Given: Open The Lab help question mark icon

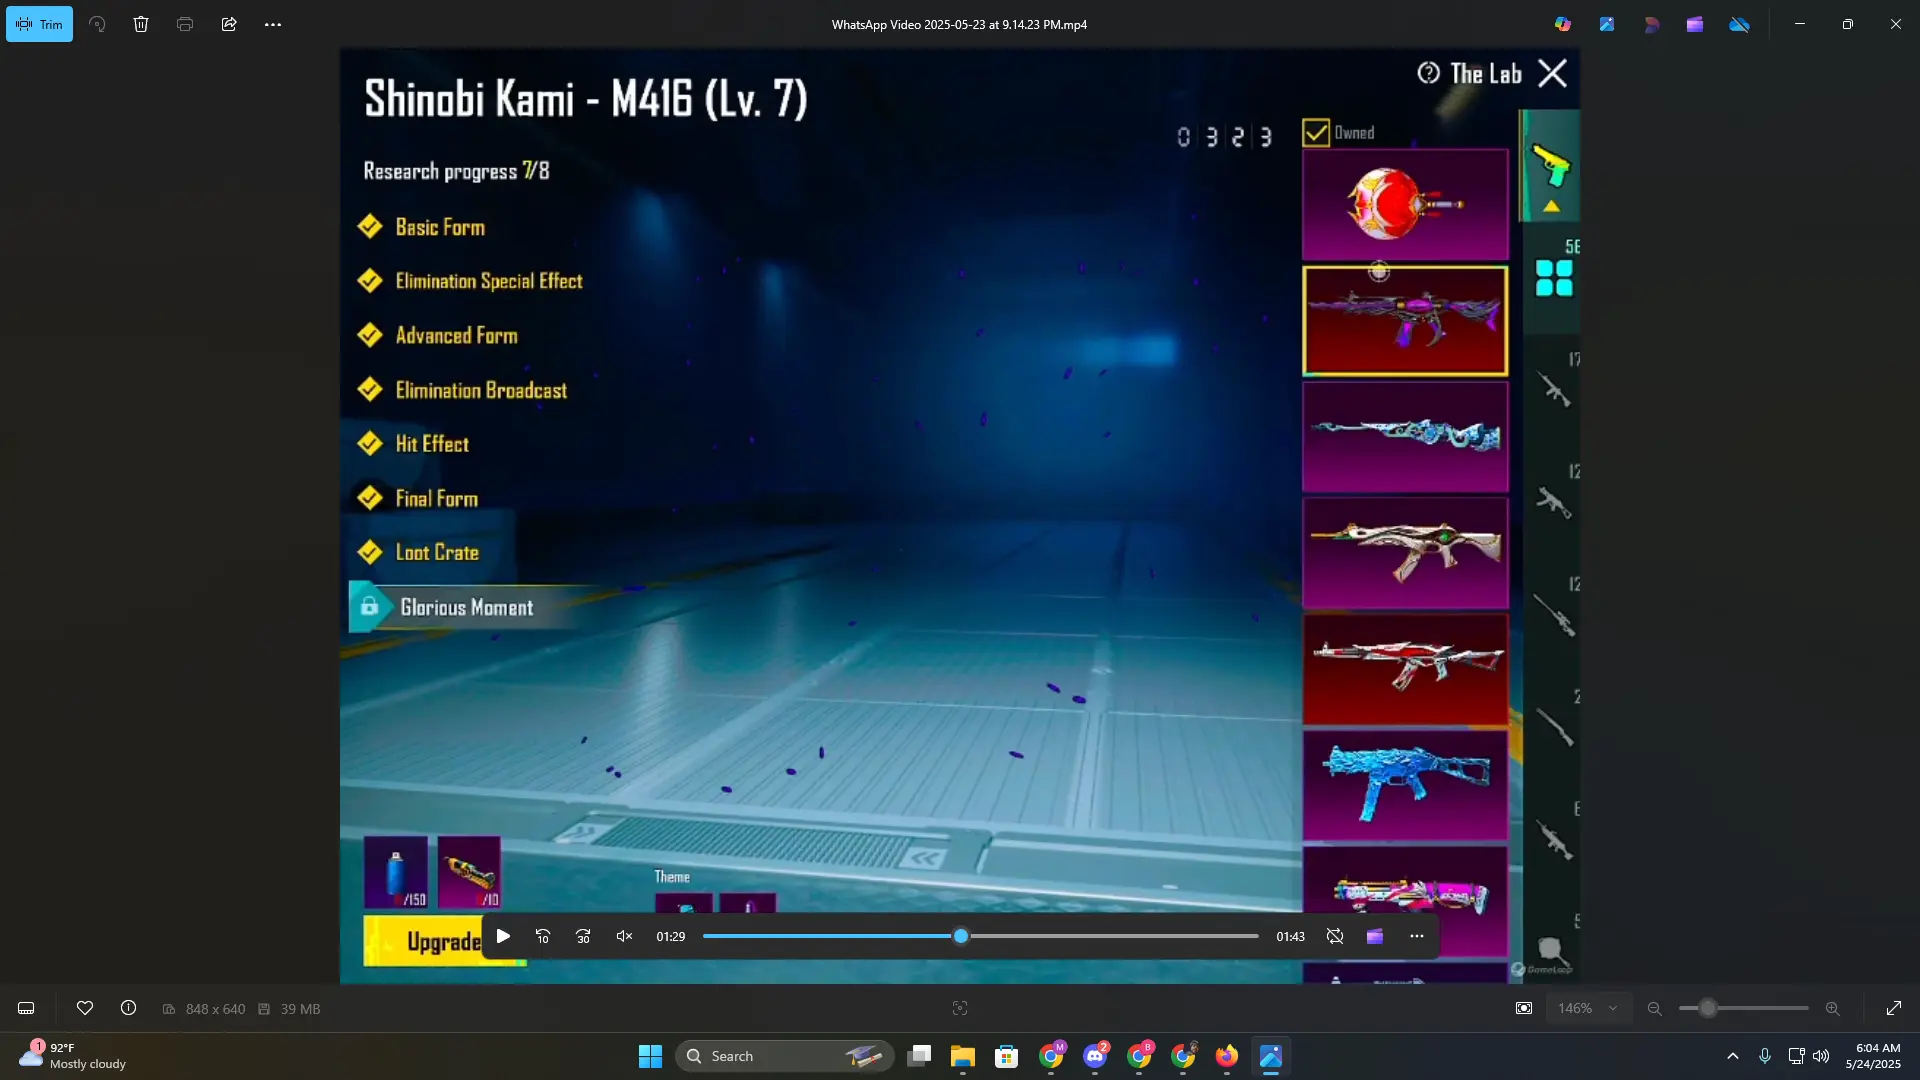Looking at the screenshot, I should tap(1428, 73).
